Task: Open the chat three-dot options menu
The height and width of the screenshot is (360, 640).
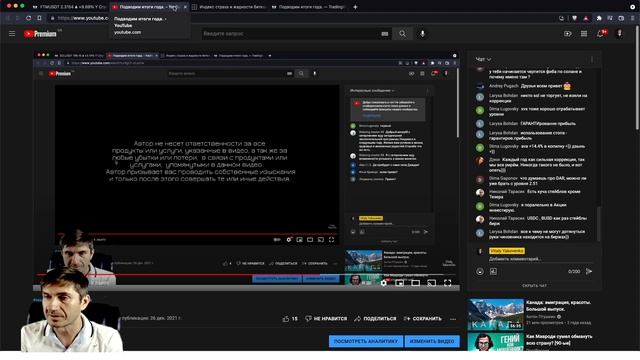Action: (592, 60)
